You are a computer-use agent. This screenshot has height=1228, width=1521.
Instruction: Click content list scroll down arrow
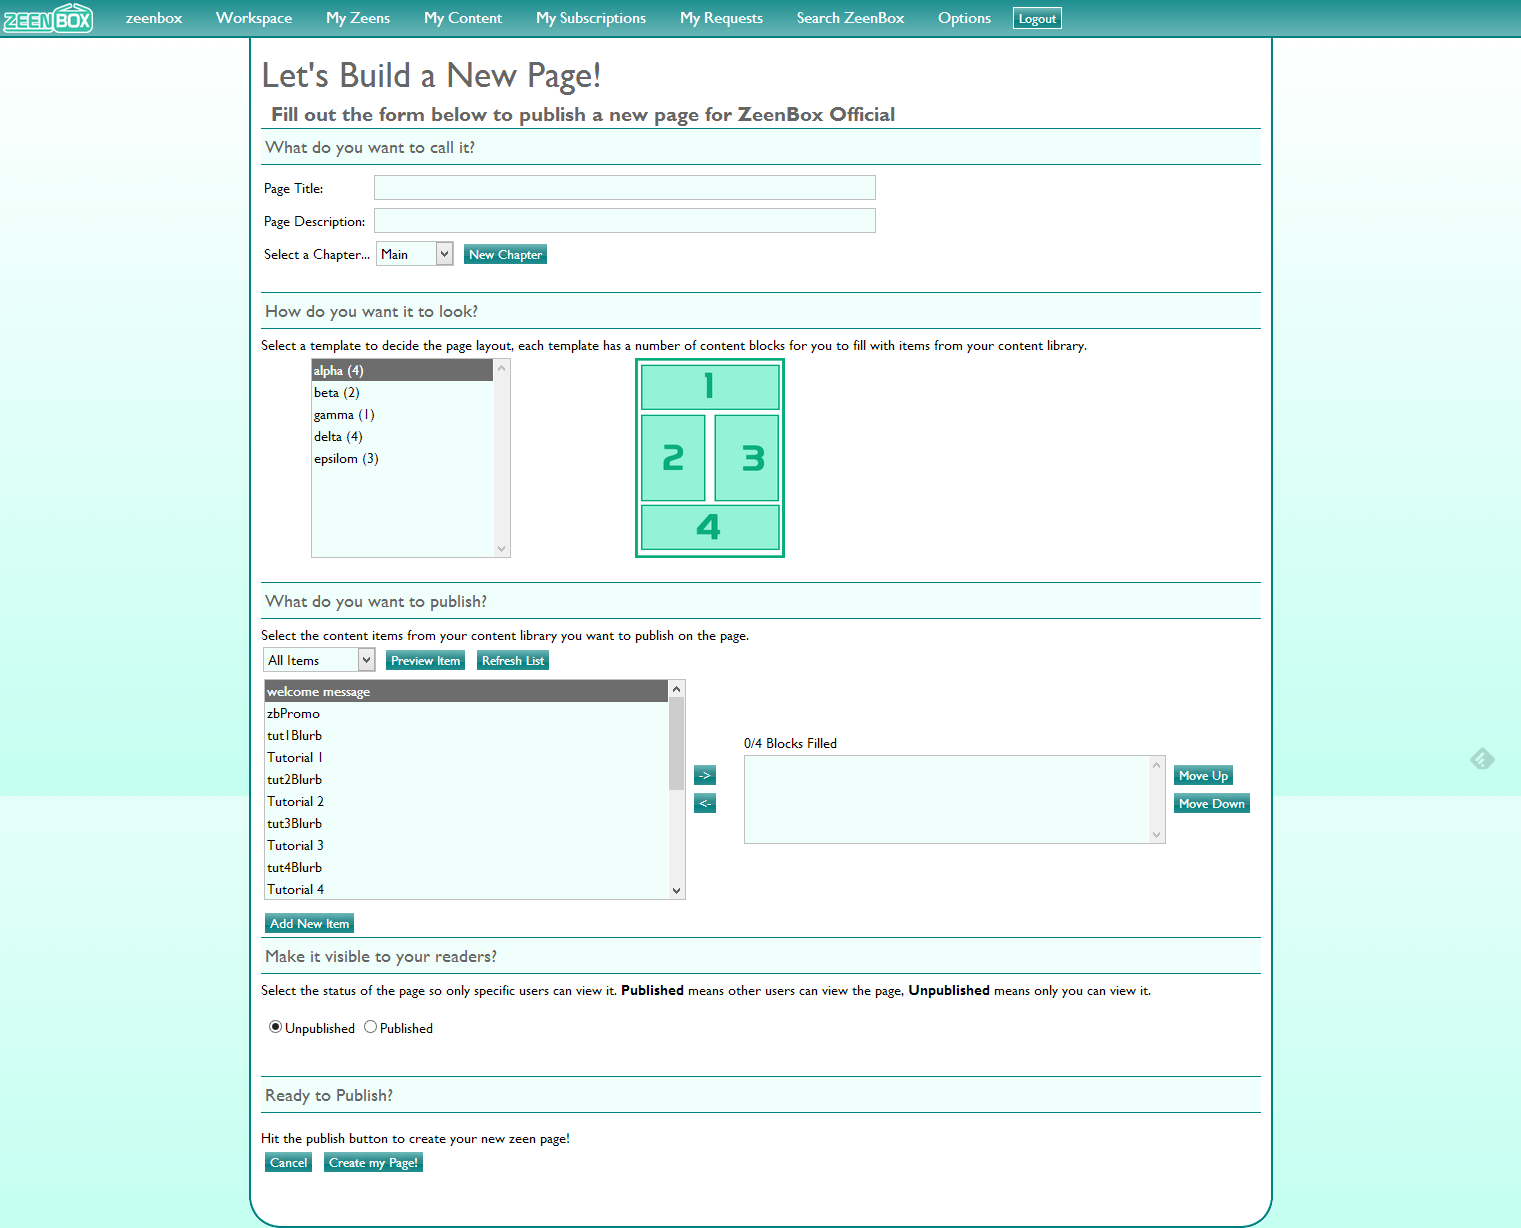pyautogui.click(x=676, y=890)
